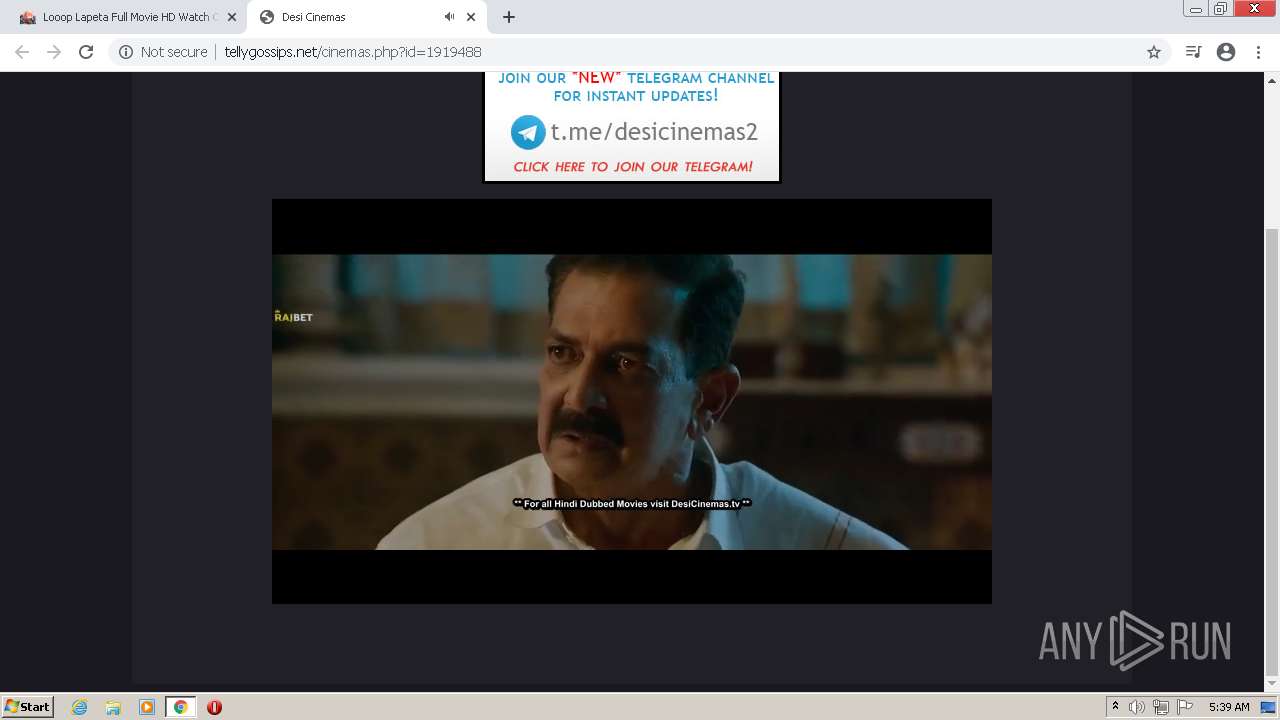Open network status tray icon
Screen dimensions: 1280x720
pos(1161,707)
